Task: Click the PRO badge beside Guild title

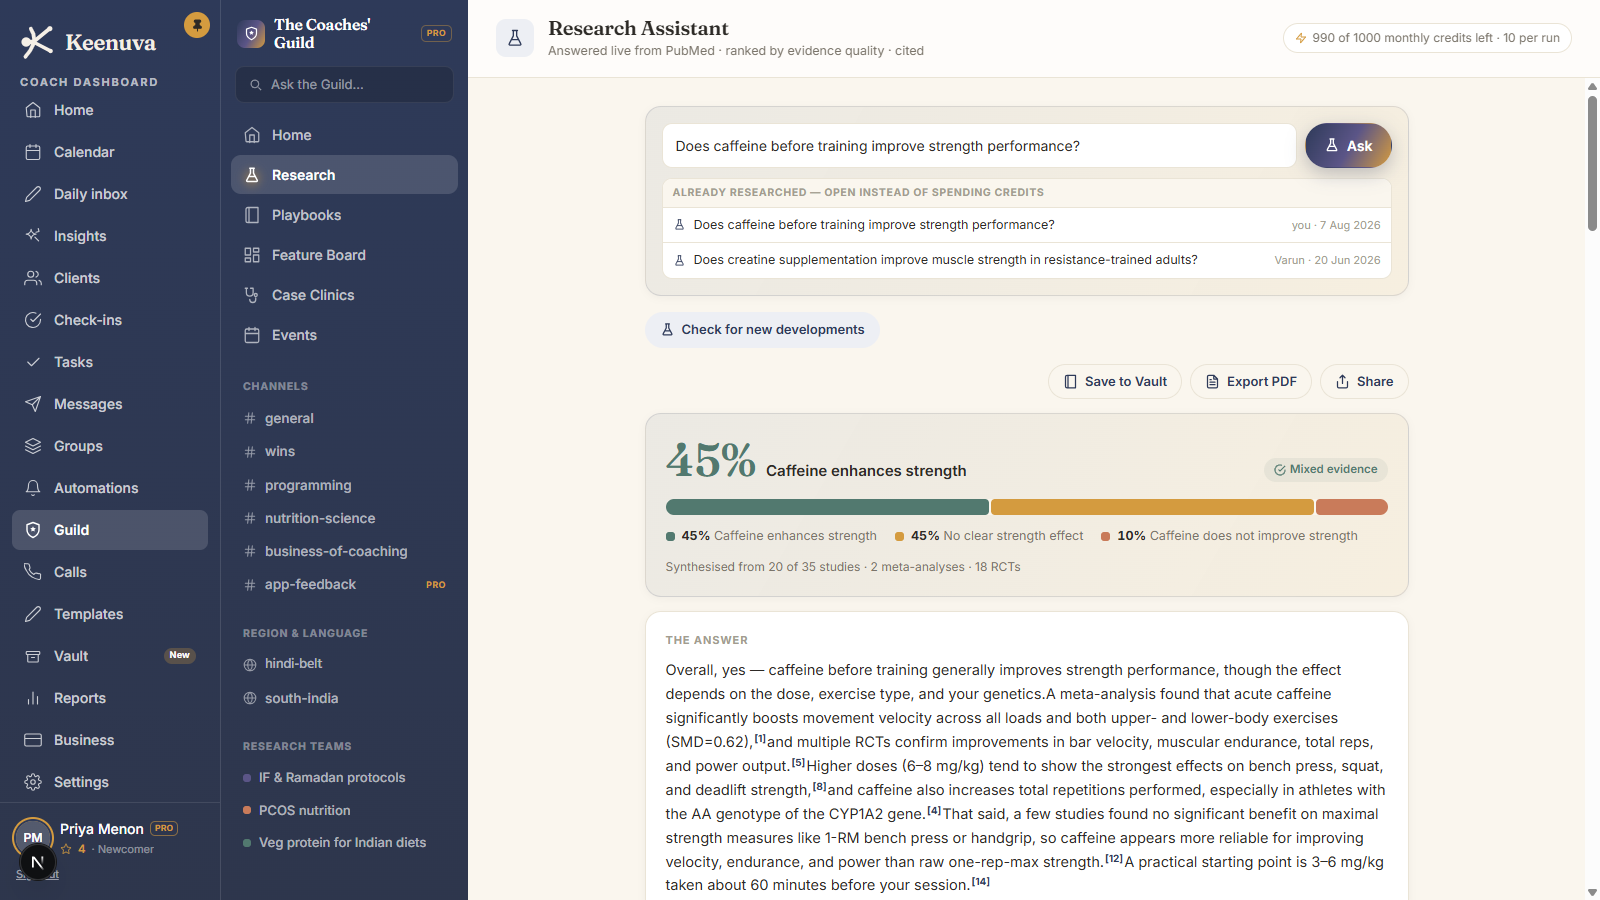Action: point(436,33)
